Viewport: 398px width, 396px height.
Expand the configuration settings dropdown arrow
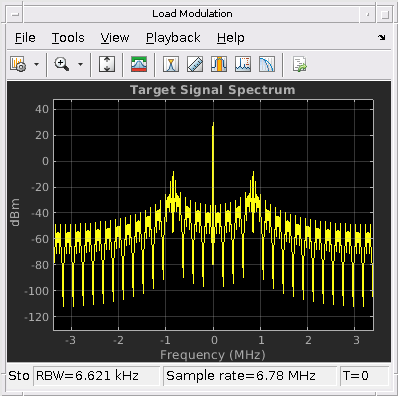36,64
